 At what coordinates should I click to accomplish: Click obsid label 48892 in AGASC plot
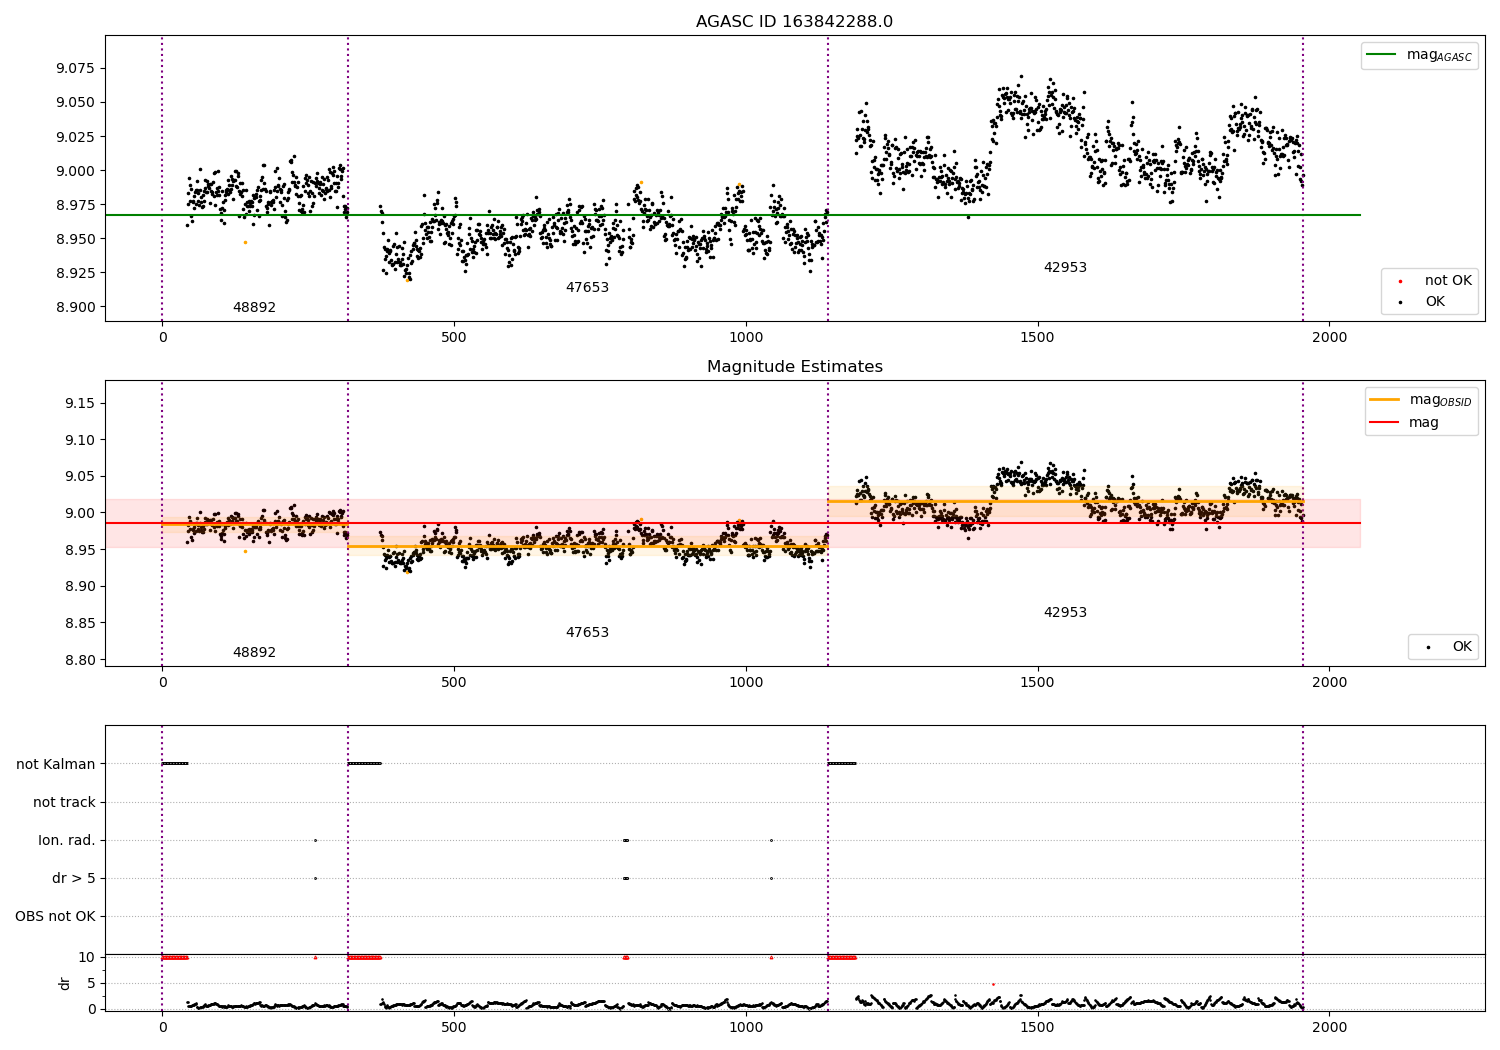click(x=254, y=308)
